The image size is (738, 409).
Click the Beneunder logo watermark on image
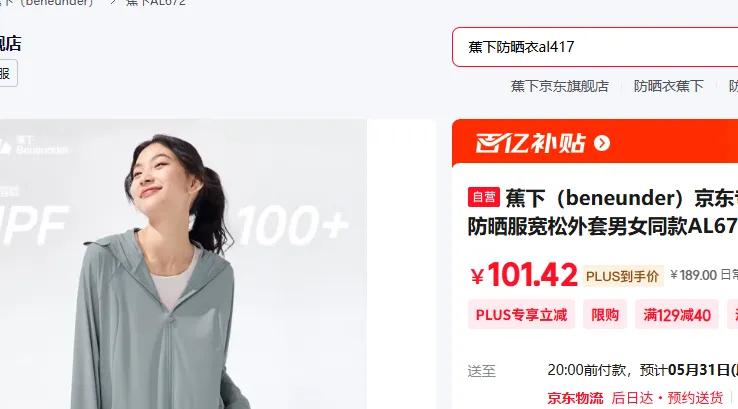tap(34, 144)
